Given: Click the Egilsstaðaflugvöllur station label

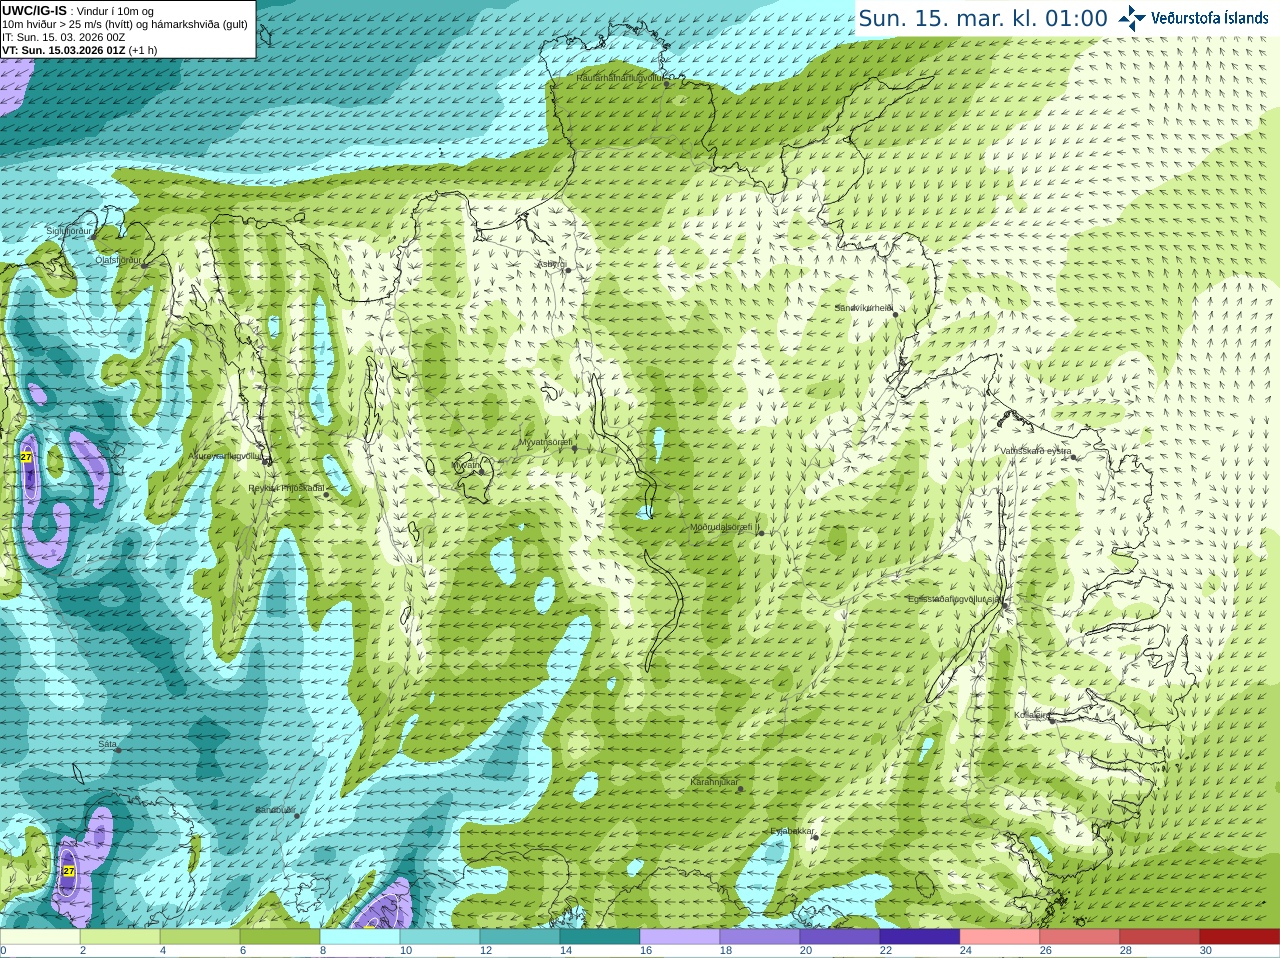Looking at the screenshot, I should [955, 599].
